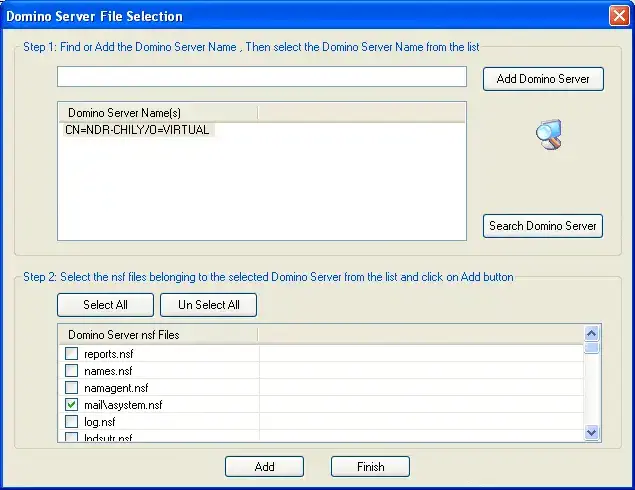The height and width of the screenshot is (490, 635).
Task: Click the nsf file list scrollbar thumb
Action: click(591, 348)
